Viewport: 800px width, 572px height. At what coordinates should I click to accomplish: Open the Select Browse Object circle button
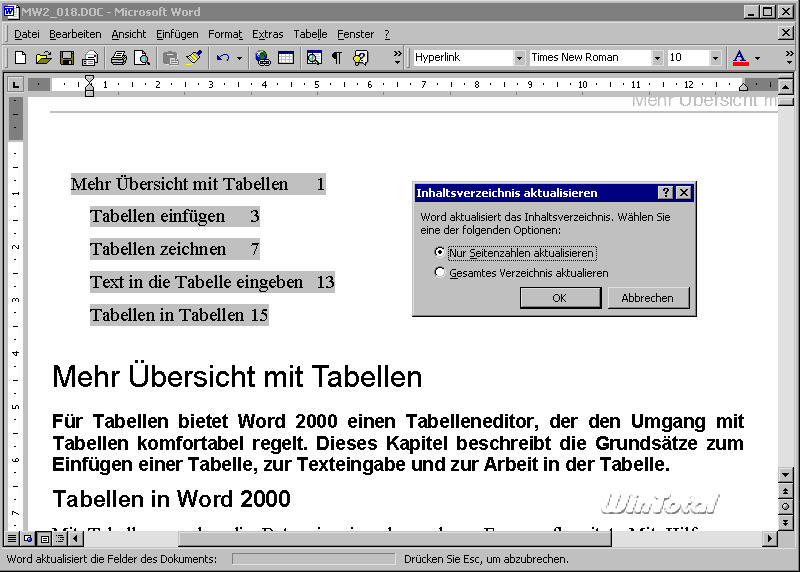coord(786,506)
